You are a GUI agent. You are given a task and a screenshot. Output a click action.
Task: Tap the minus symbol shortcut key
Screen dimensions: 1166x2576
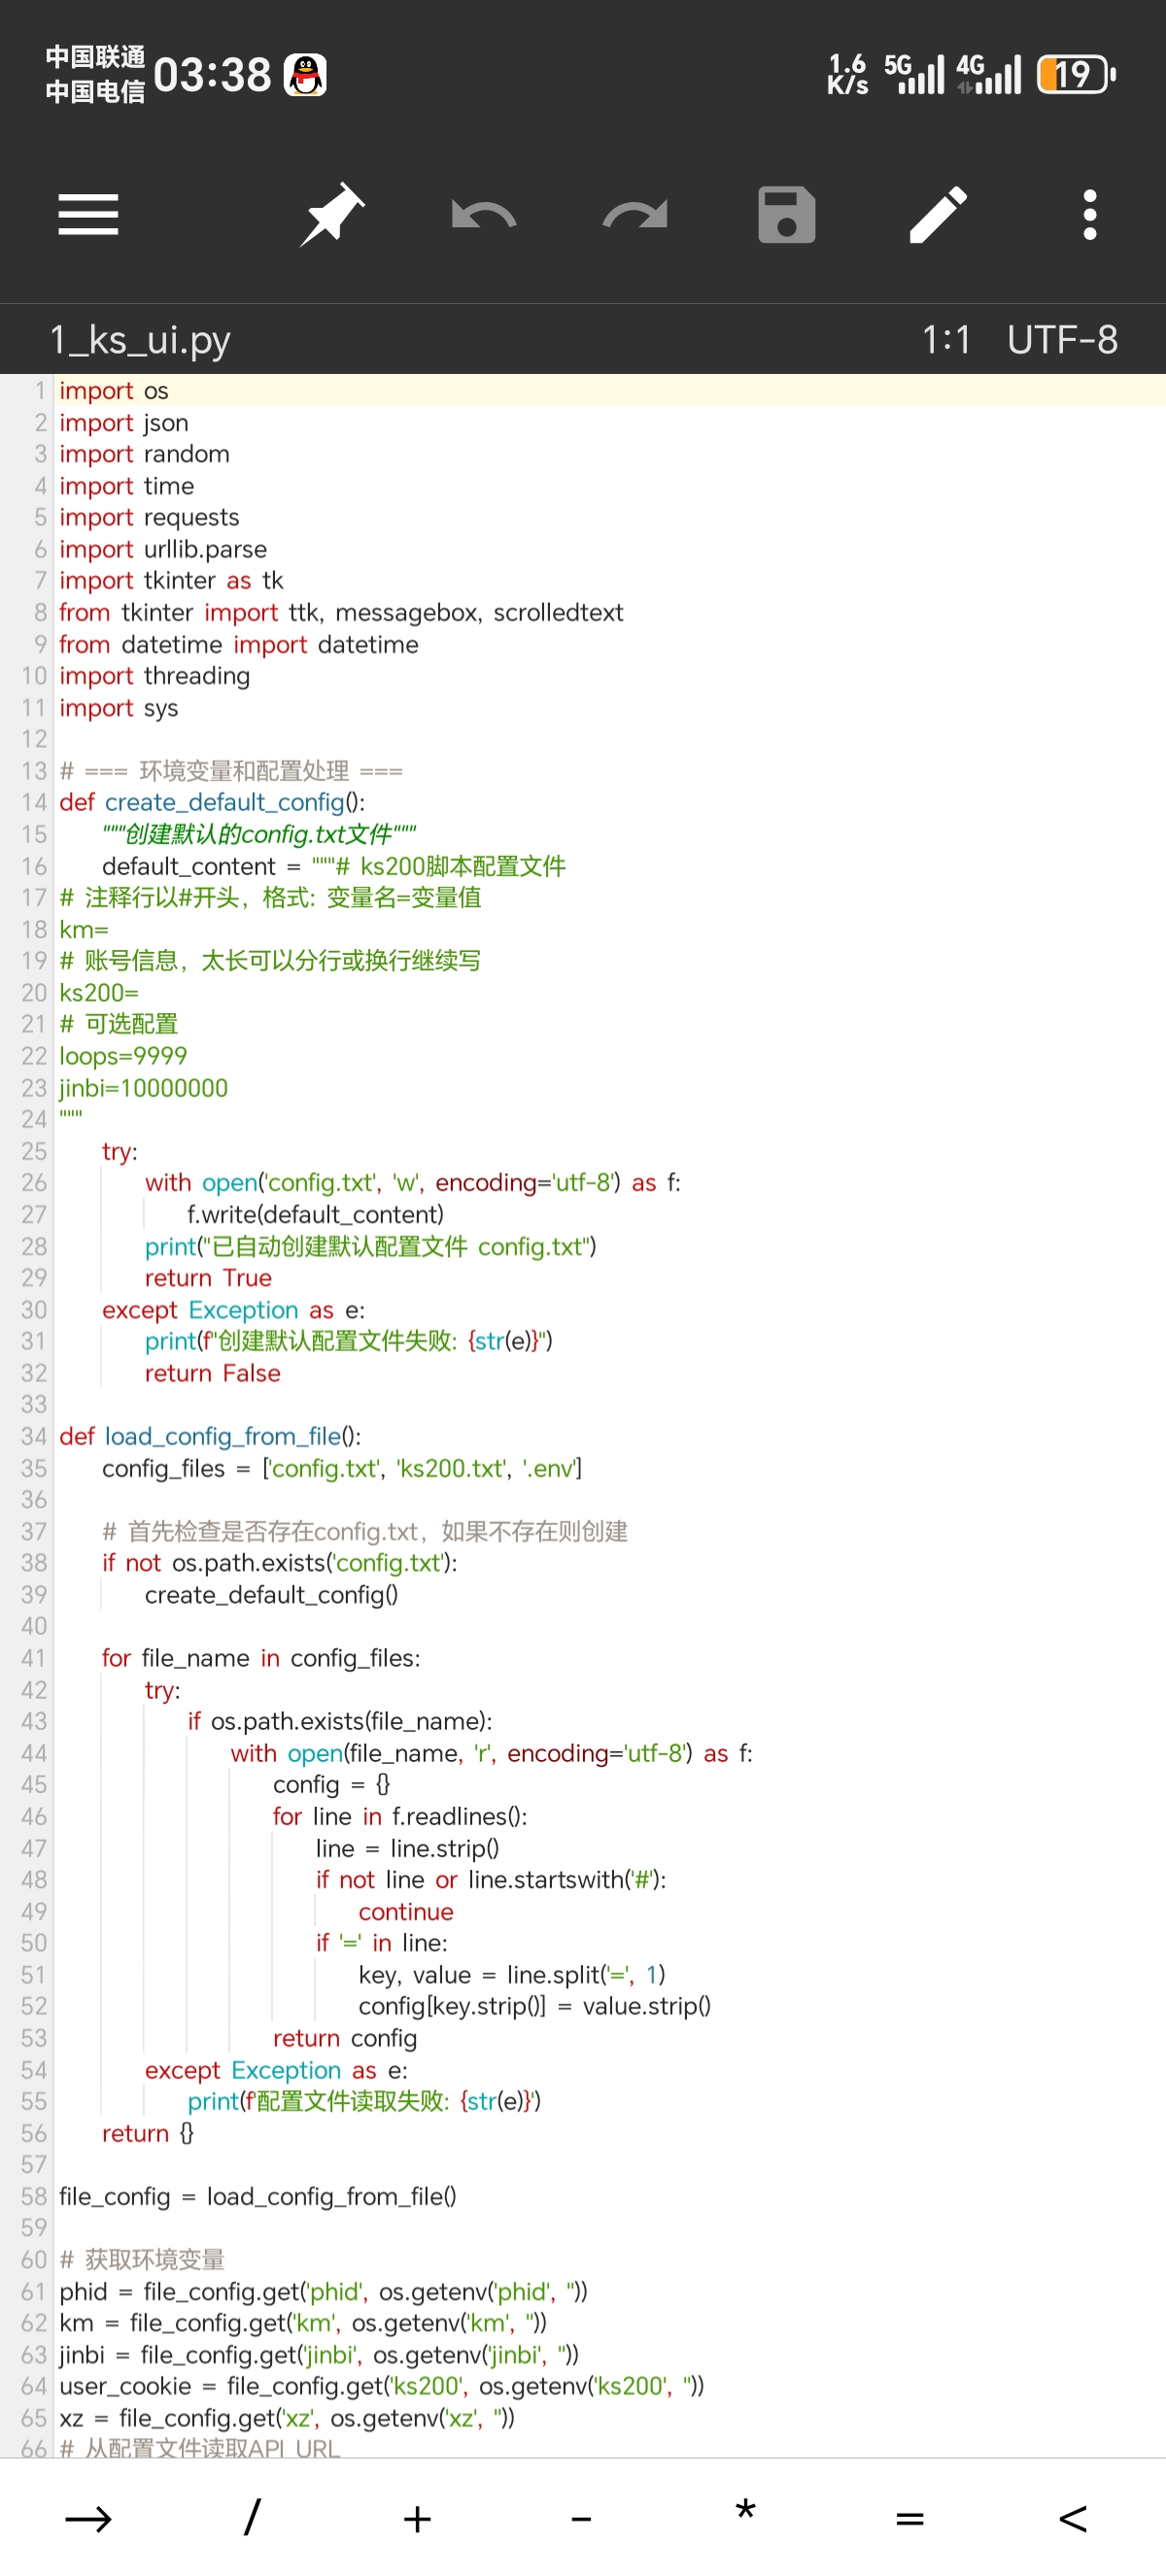(x=581, y=2518)
